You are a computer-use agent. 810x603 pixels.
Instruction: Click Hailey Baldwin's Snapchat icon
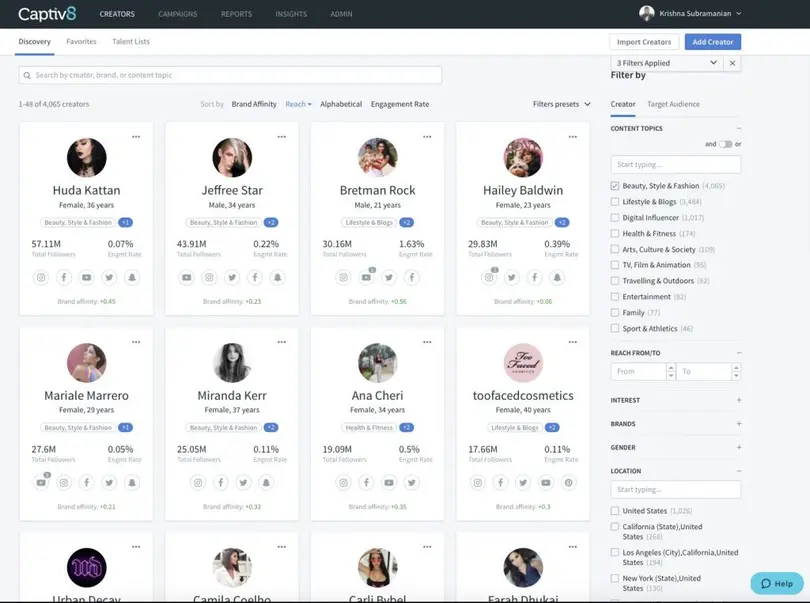coord(557,277)
